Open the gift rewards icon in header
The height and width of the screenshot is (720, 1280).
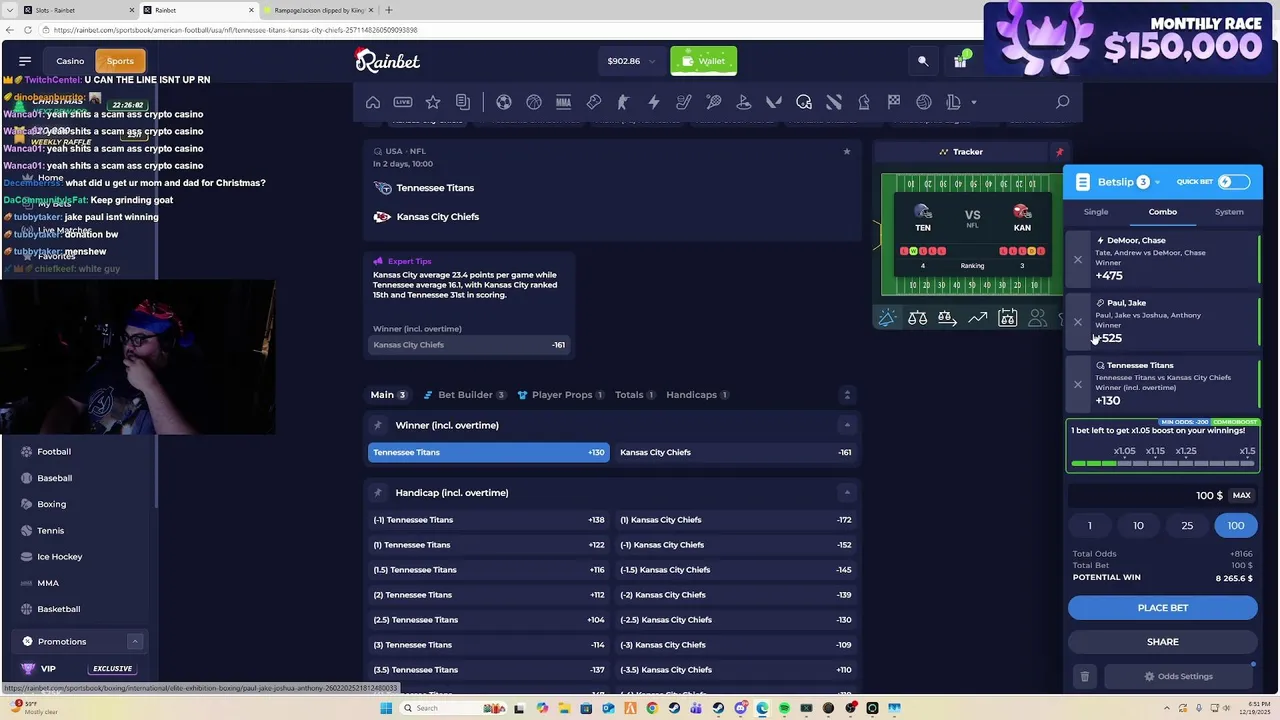point(960,61)
